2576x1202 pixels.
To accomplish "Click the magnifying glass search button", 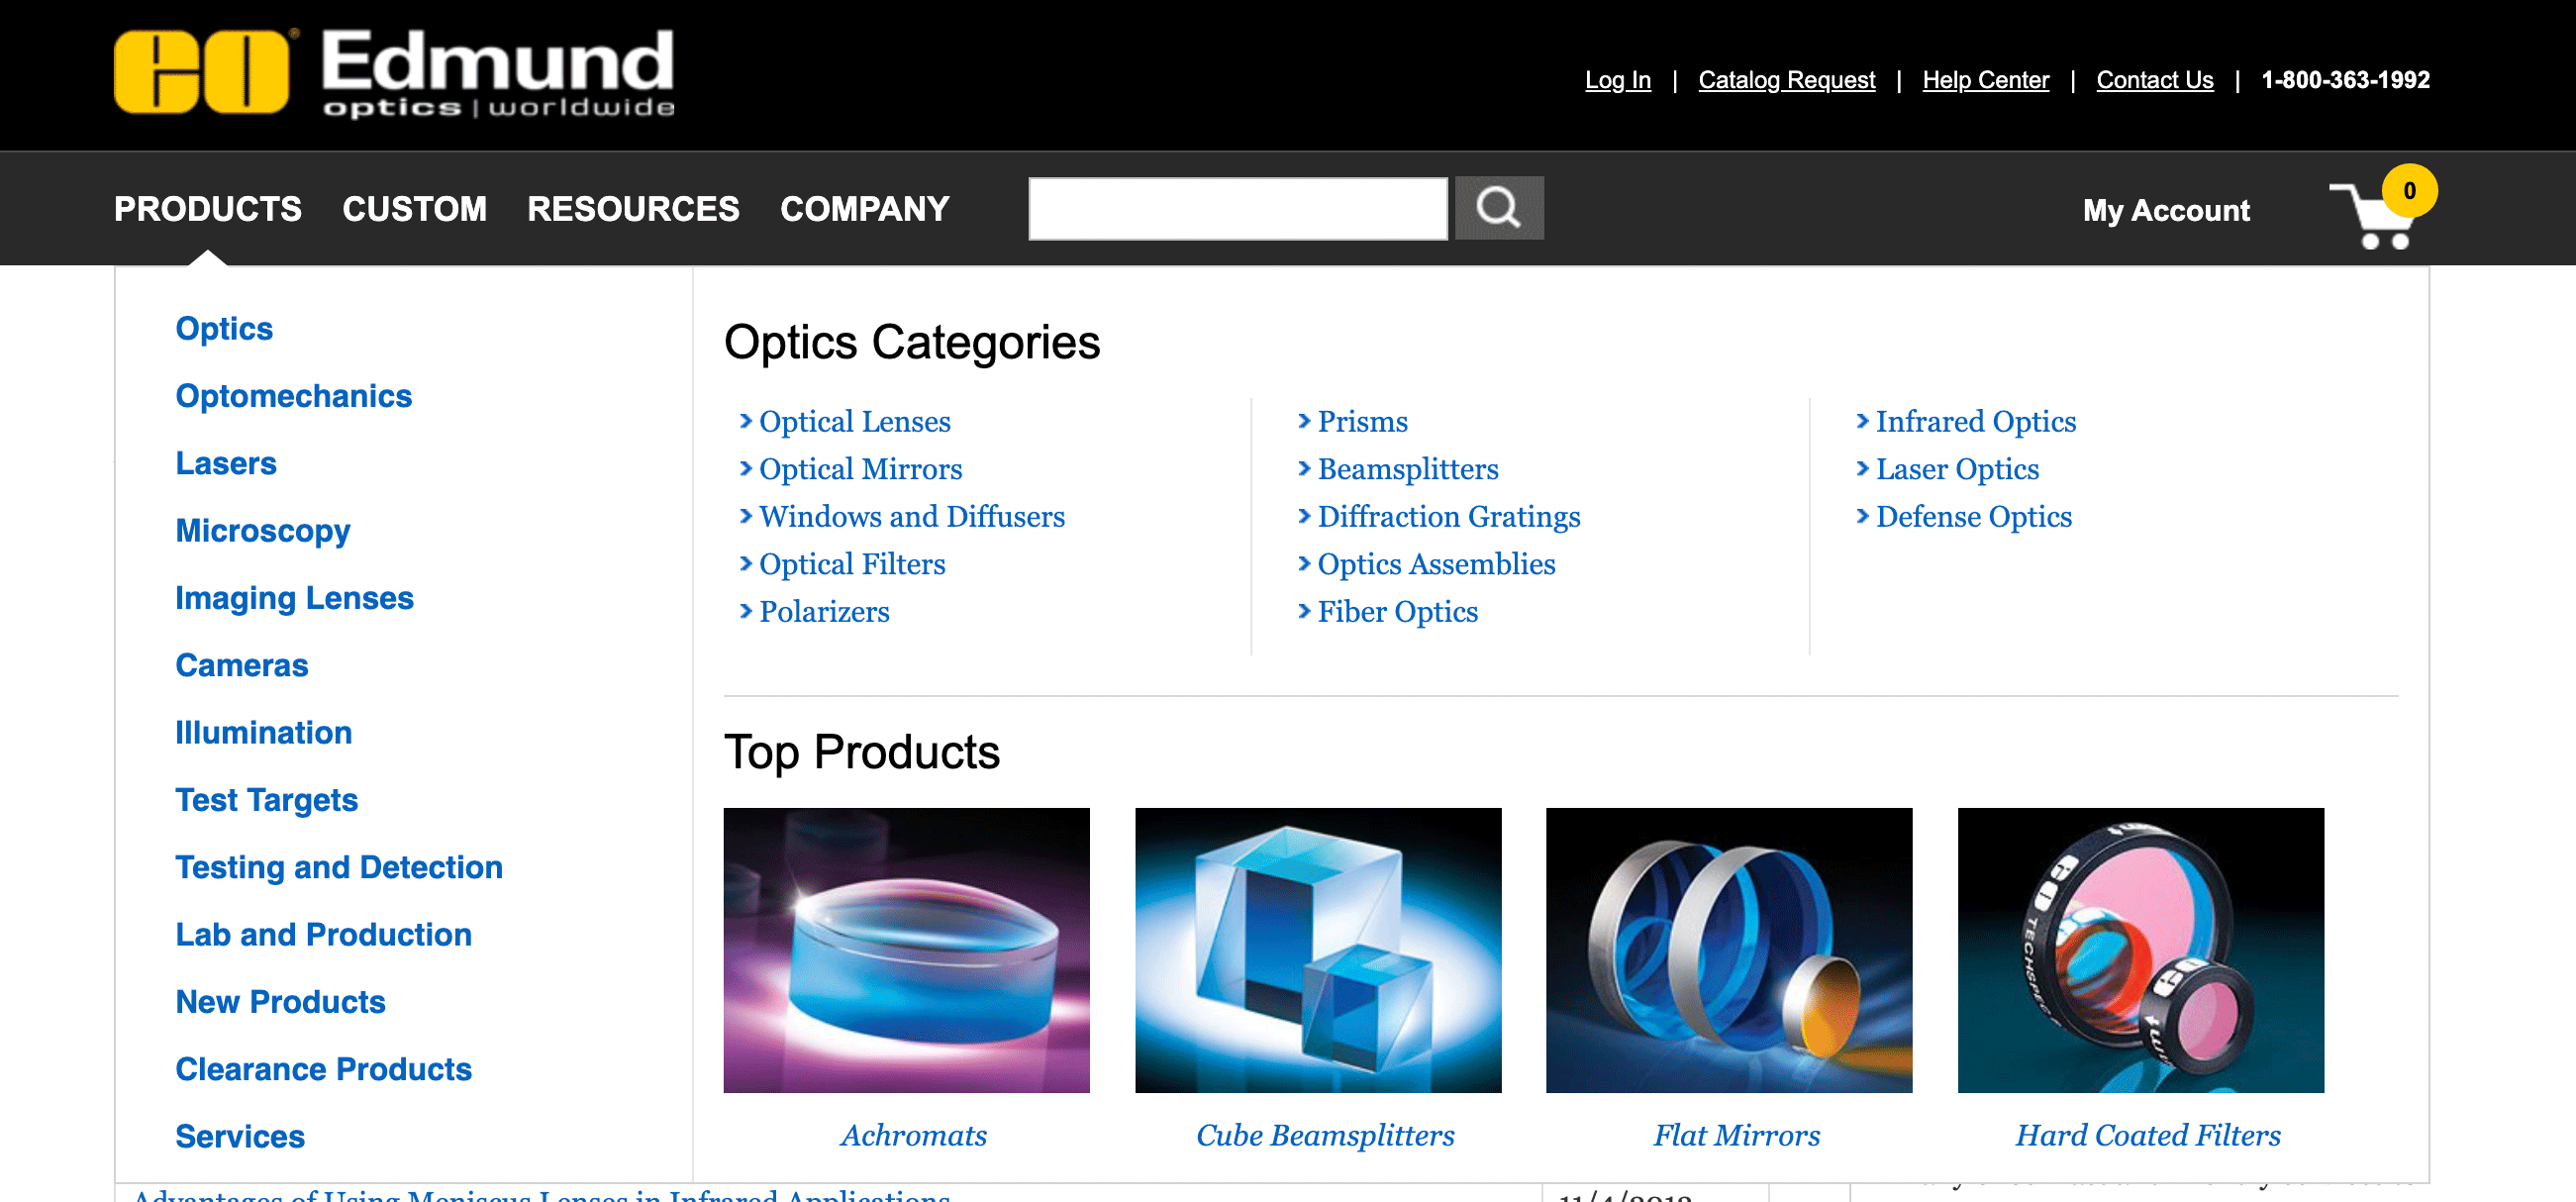I will click(x=1498, y=208).
